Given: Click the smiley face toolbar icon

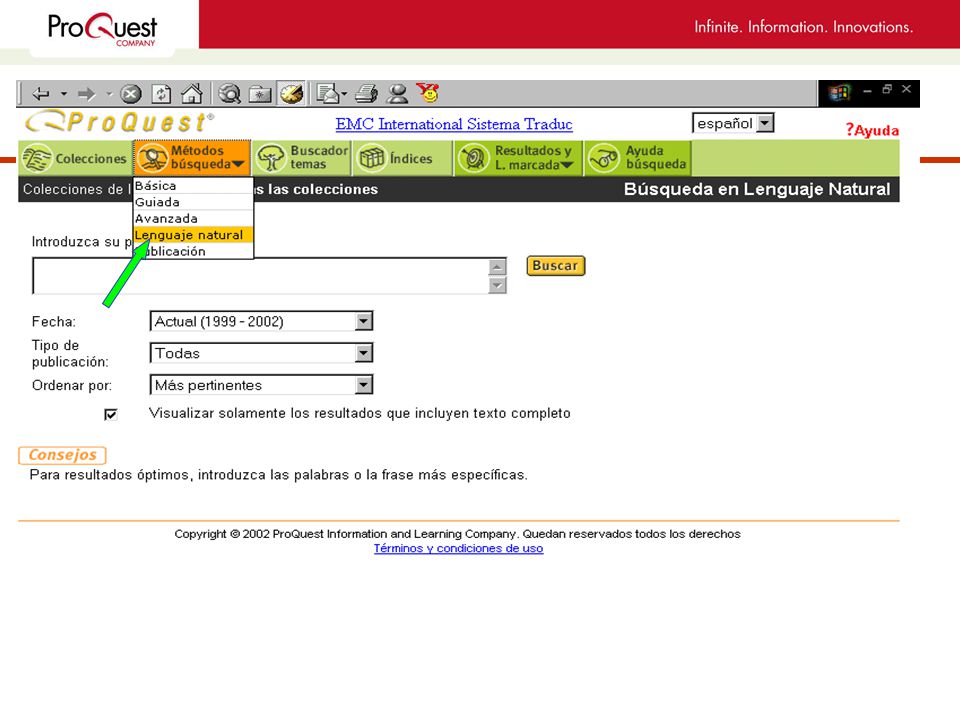Looking at the screenshot, I should [429, 92].
